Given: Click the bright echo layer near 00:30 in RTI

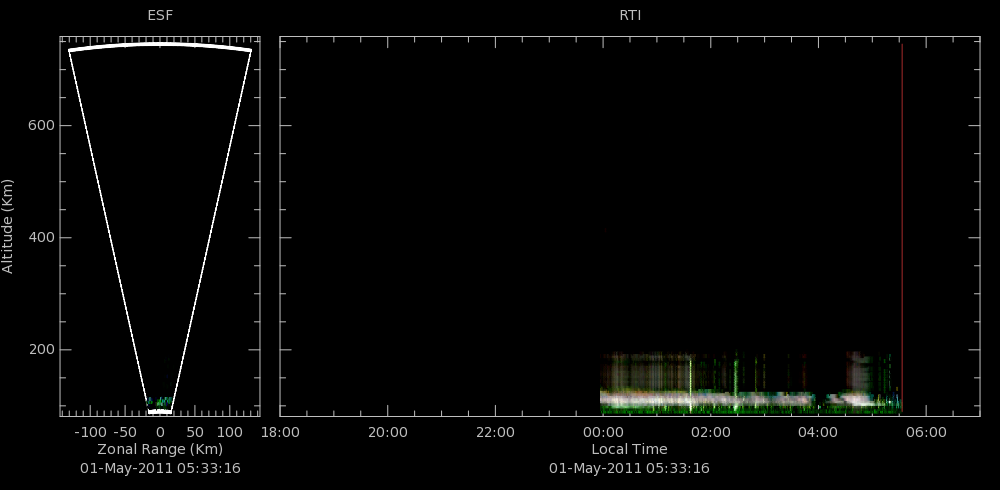Looking at the screenshot, I should 629,400.
